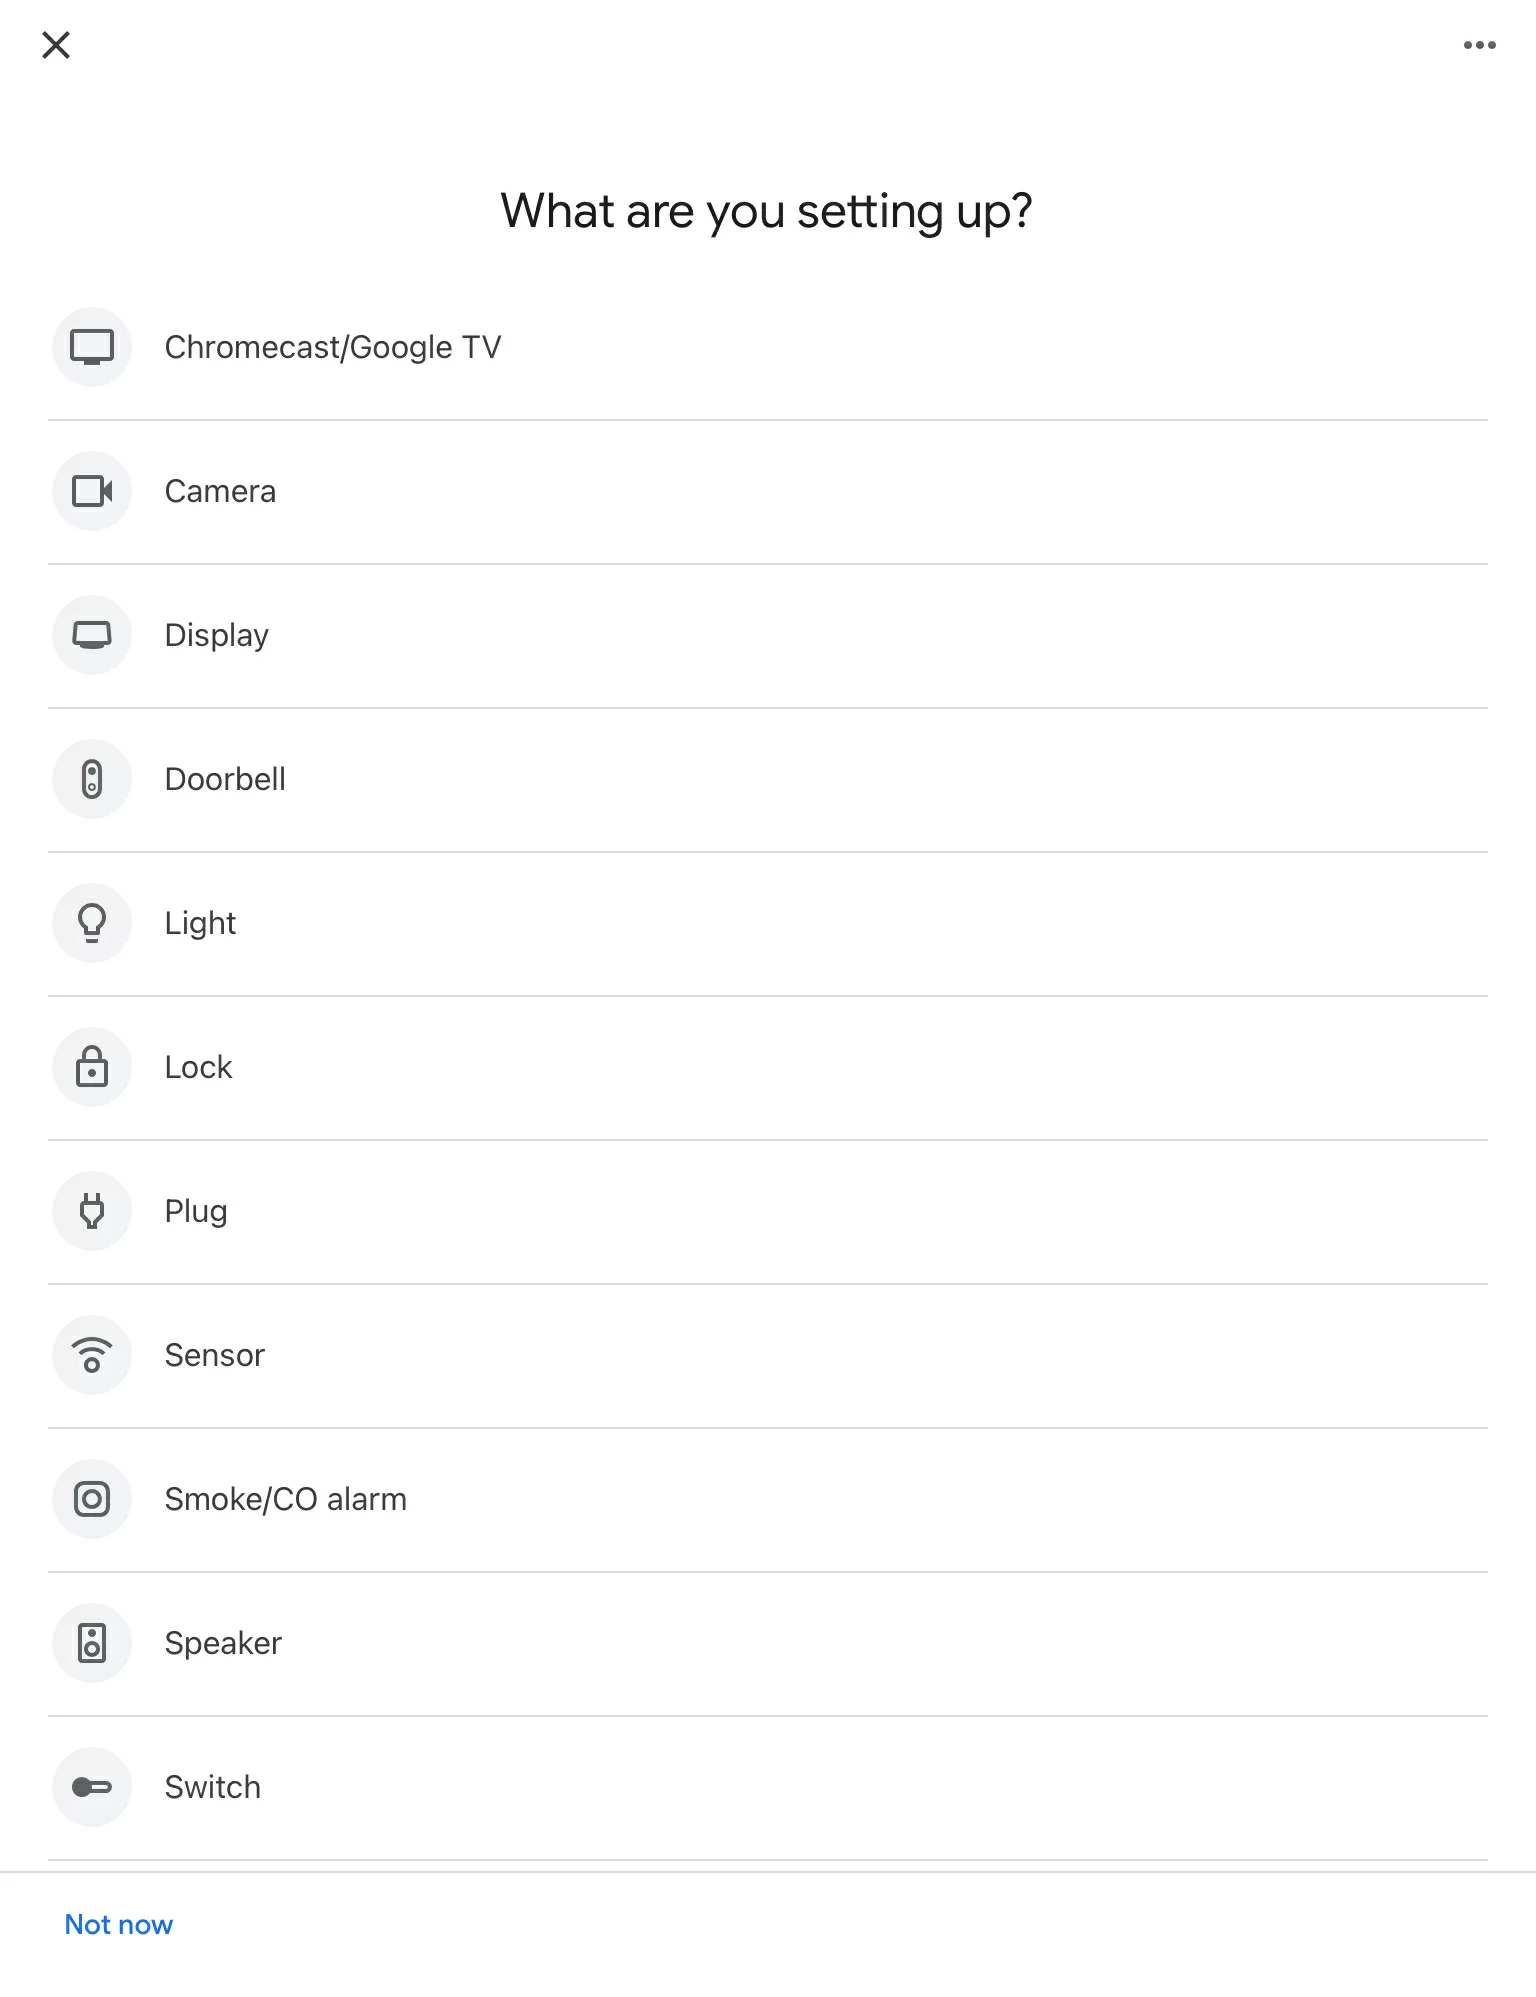Select Lock from the setup options
The width and height of the screenshot is (1536, 1997).
(198, 1067)
